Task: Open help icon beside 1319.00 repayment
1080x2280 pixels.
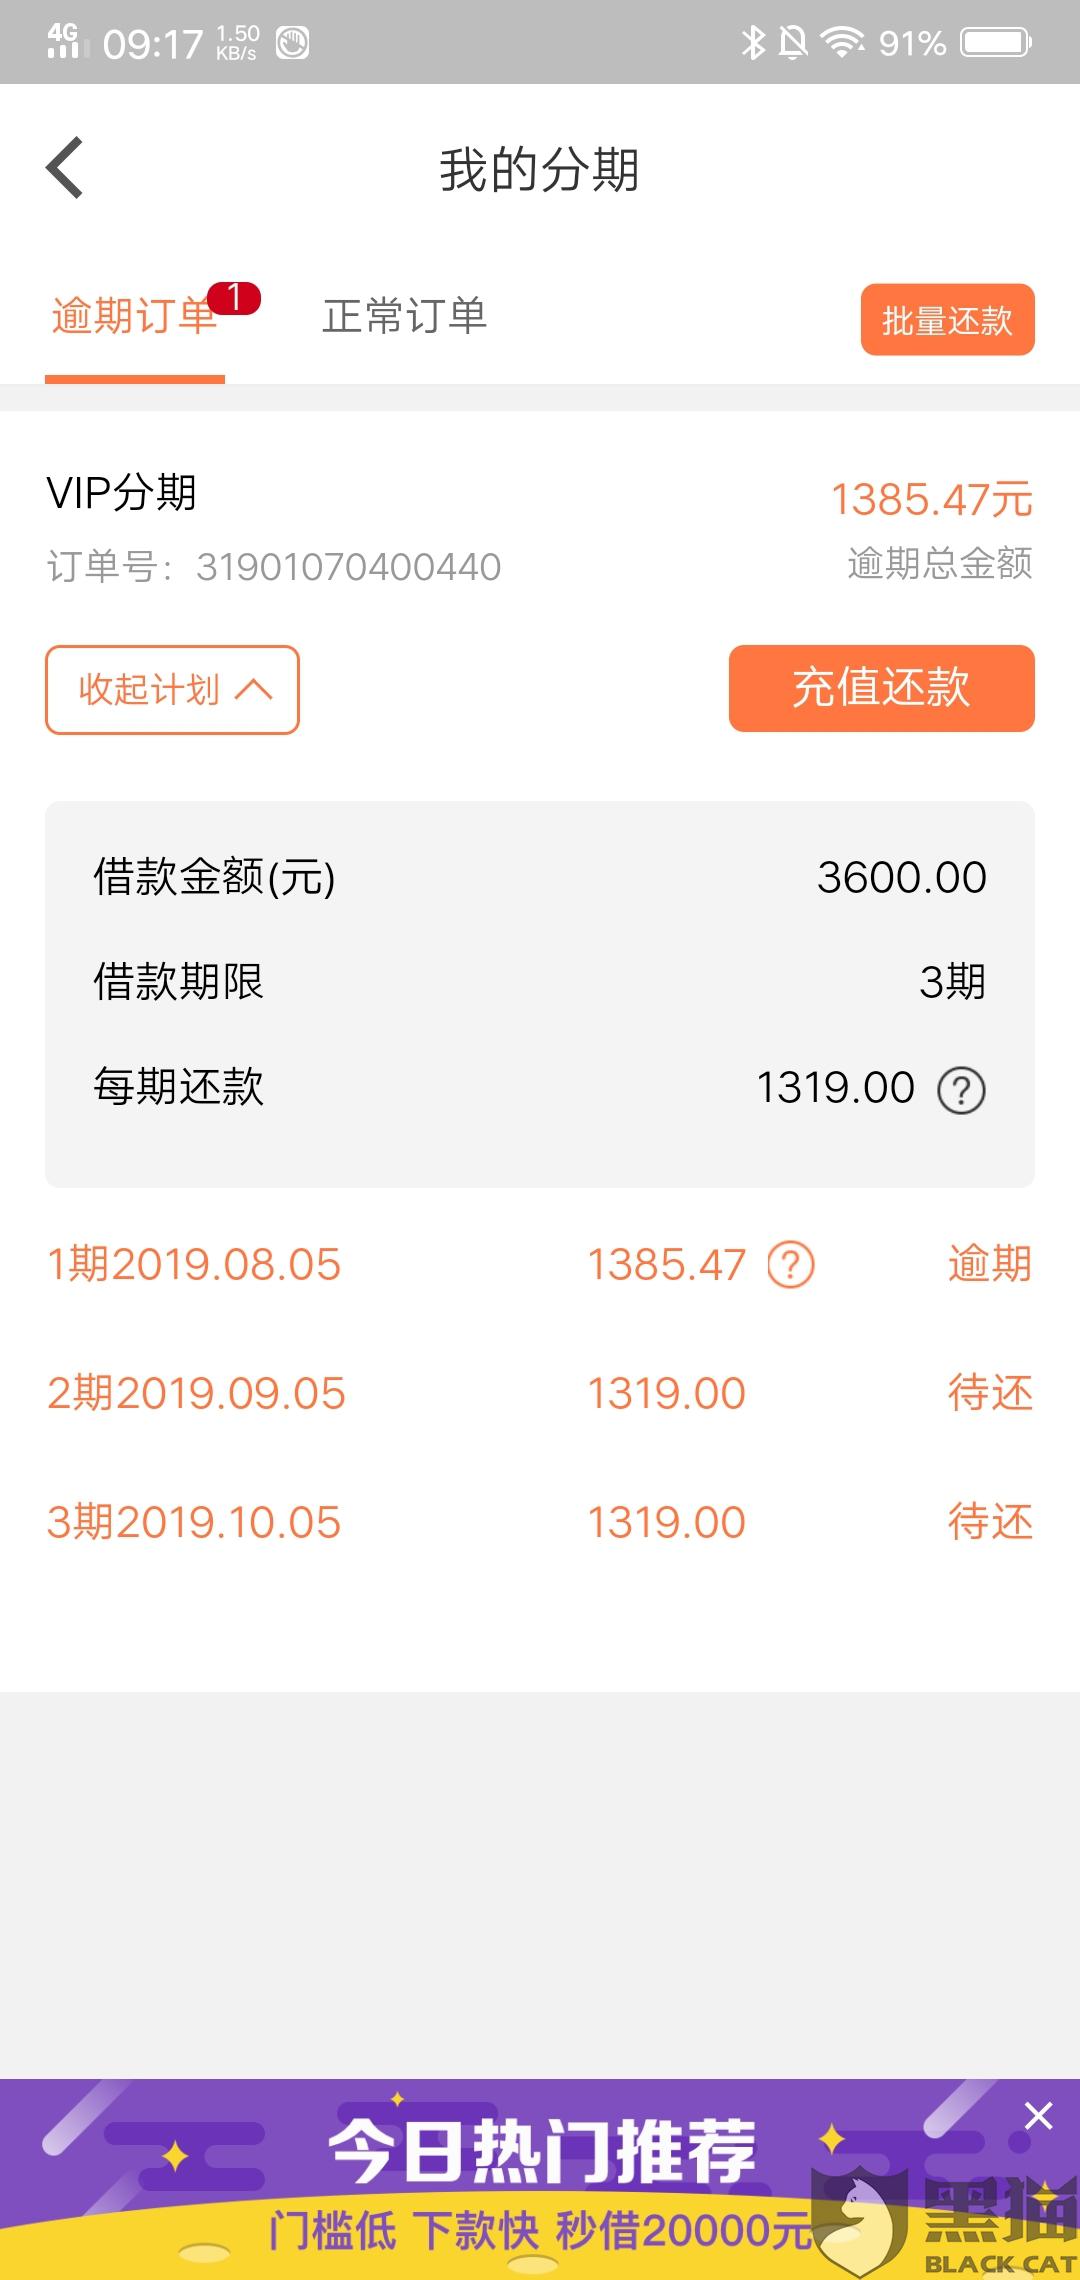Action: pos(961,1090)
